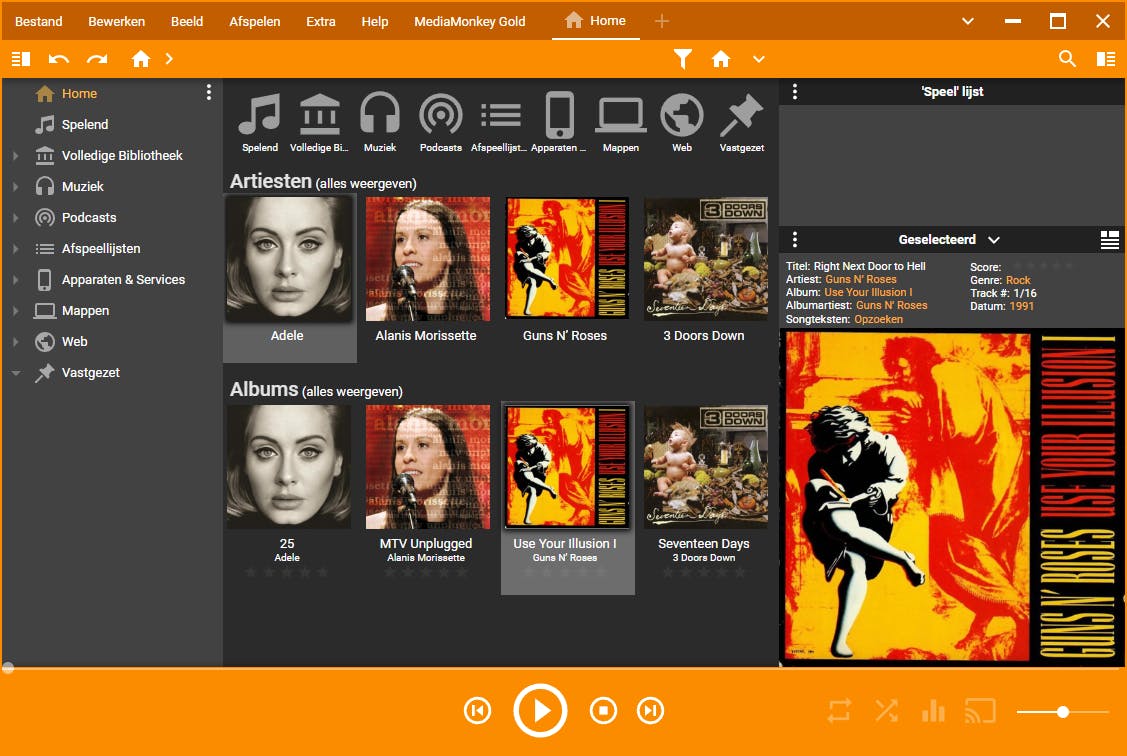
Task: Click the Opzoeken lyrics link
Action: click(x=878, y=319)
